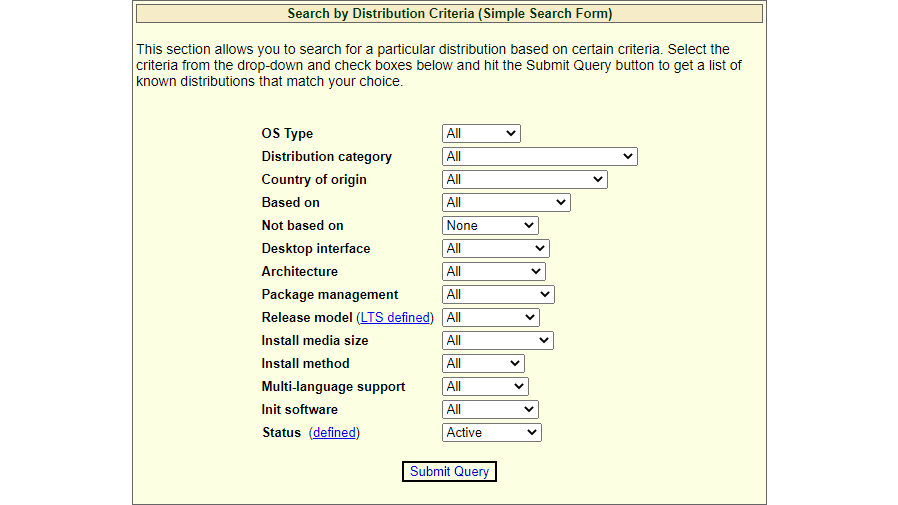Click the Submit Query button
Image resolution: width=898 pixels, height=505 pixels.
449,471
